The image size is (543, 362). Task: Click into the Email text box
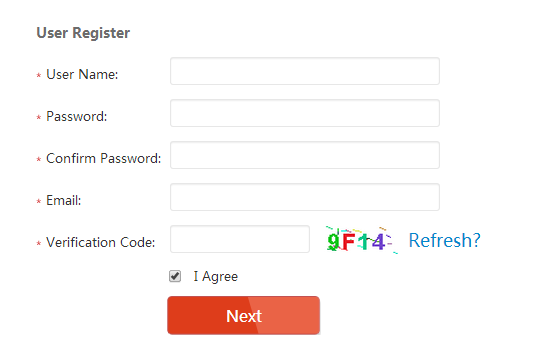coord(305,197)
